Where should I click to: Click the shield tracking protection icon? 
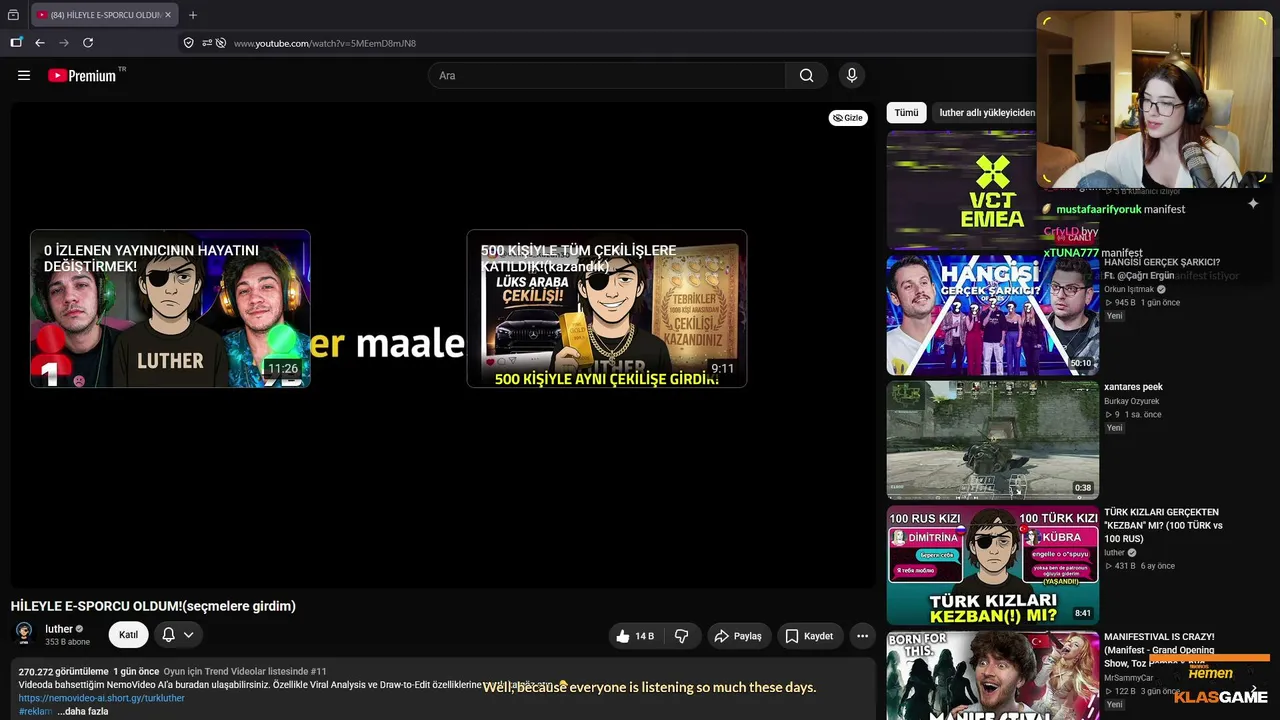(x=188, y=43)
